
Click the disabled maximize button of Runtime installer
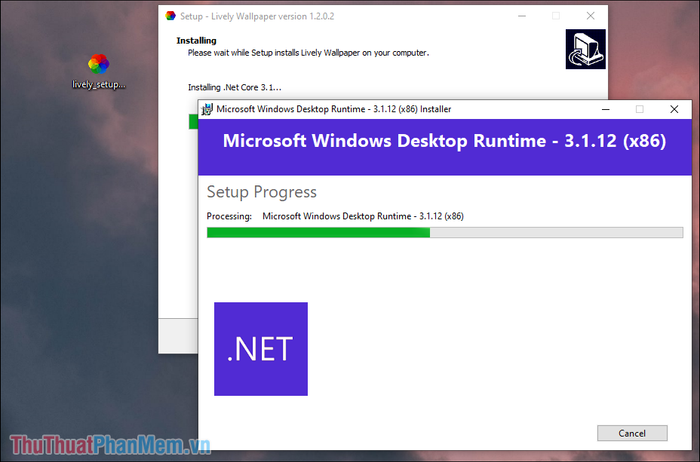(640, 109)
